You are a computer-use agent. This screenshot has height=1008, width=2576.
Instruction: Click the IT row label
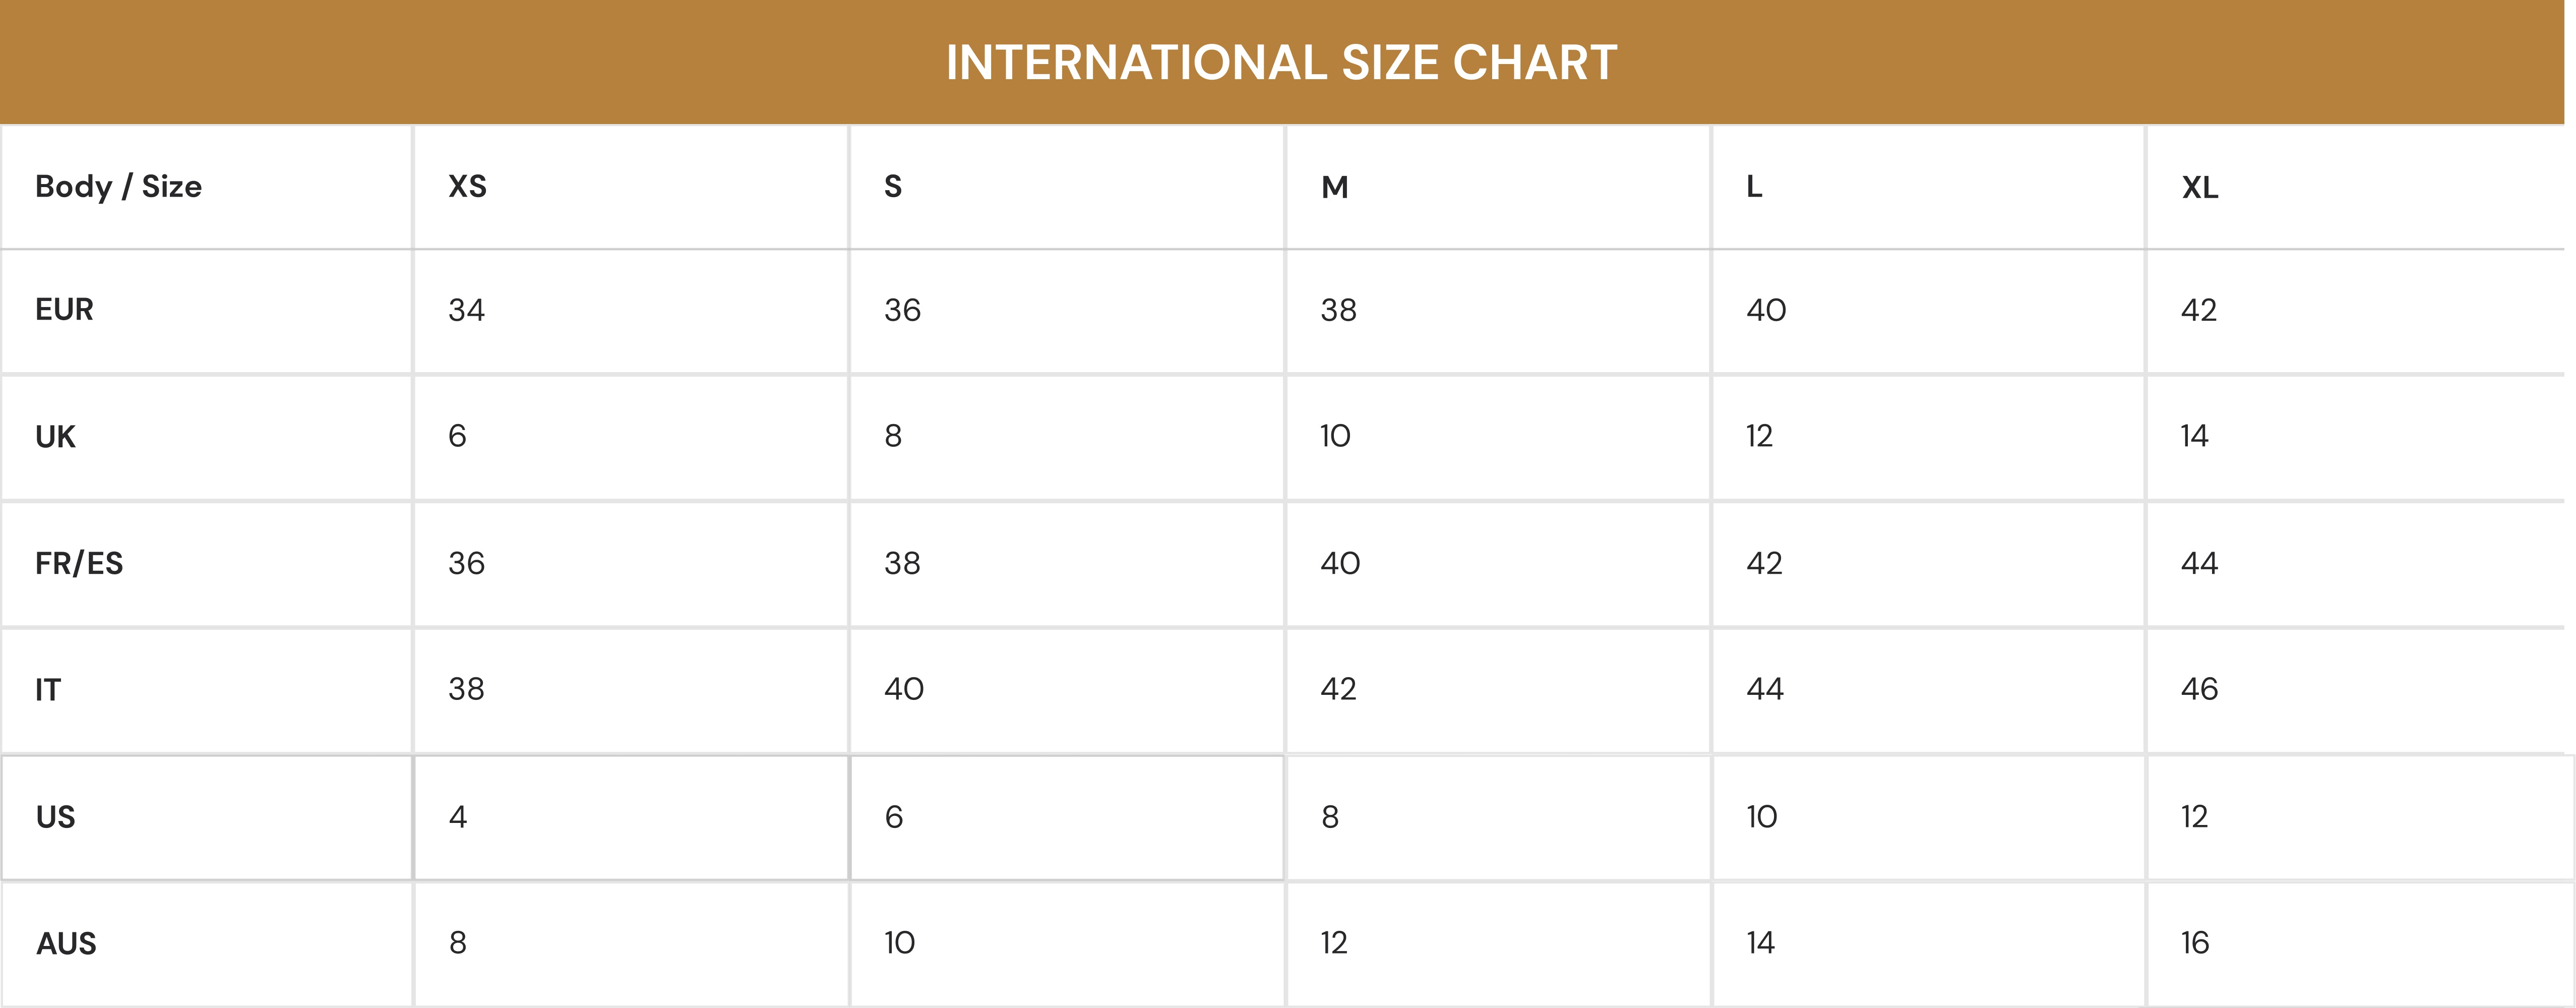click(x=48, y=690)
